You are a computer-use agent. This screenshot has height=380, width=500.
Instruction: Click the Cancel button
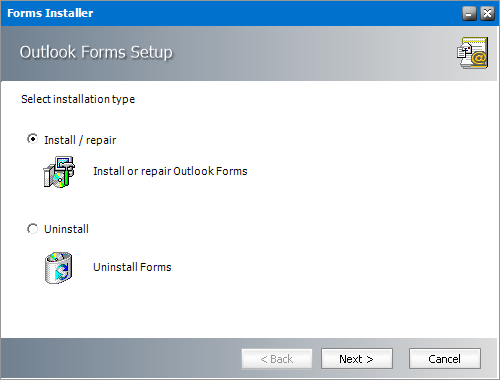[x=445, y=359]
